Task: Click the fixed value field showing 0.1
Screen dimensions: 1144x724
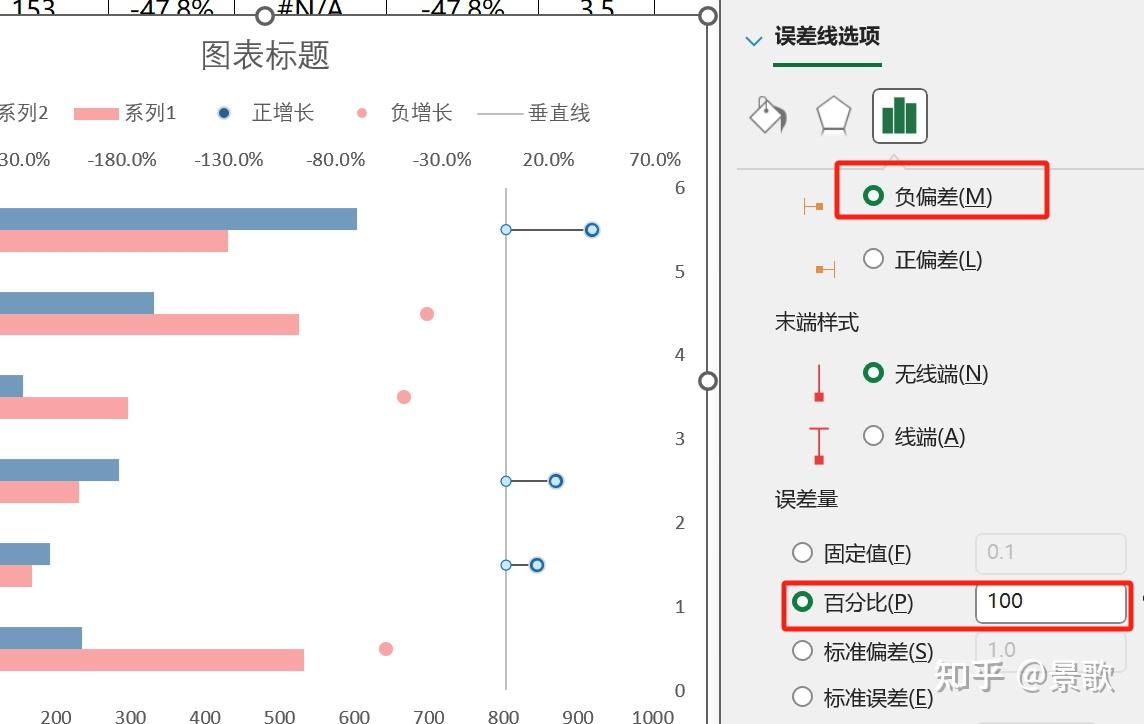Action: pos(1051,552)
